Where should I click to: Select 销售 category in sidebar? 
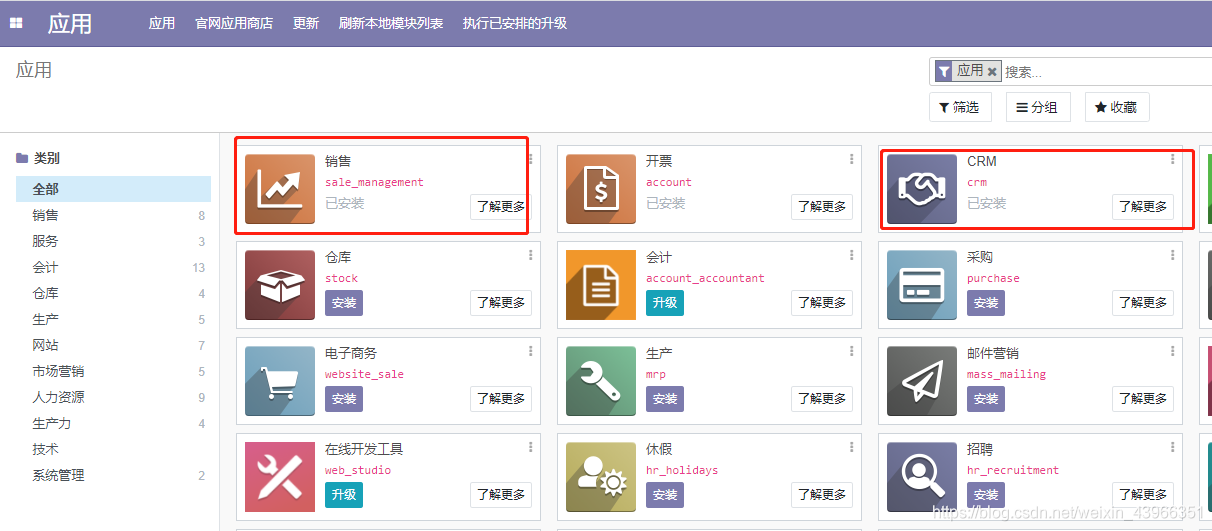[x=113, y=215]
